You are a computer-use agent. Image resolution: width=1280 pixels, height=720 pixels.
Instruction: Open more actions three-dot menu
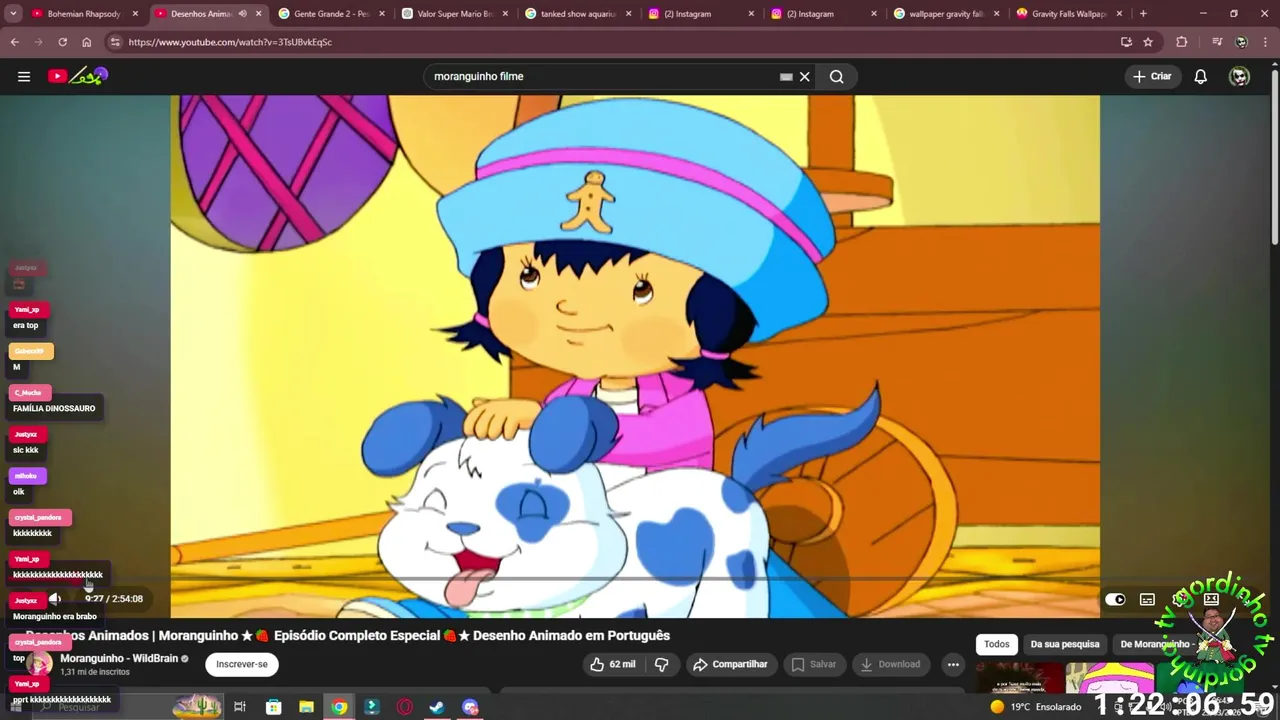[953, 664]
